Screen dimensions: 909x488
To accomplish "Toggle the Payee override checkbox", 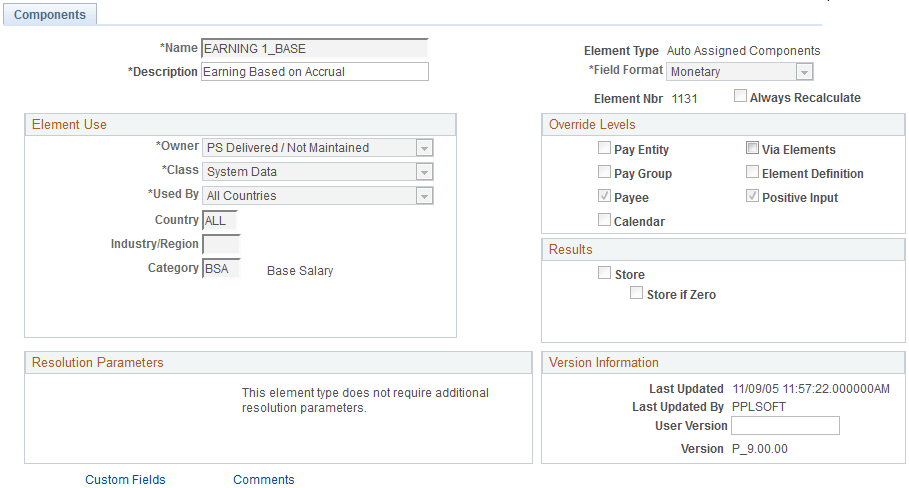I will [604, 196].
